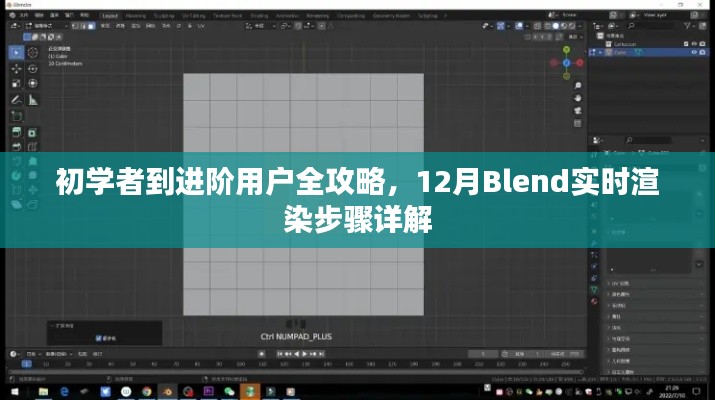Open the transform orientation dropdown
This screenshot has height=400, width=715.
click(261, 26)
